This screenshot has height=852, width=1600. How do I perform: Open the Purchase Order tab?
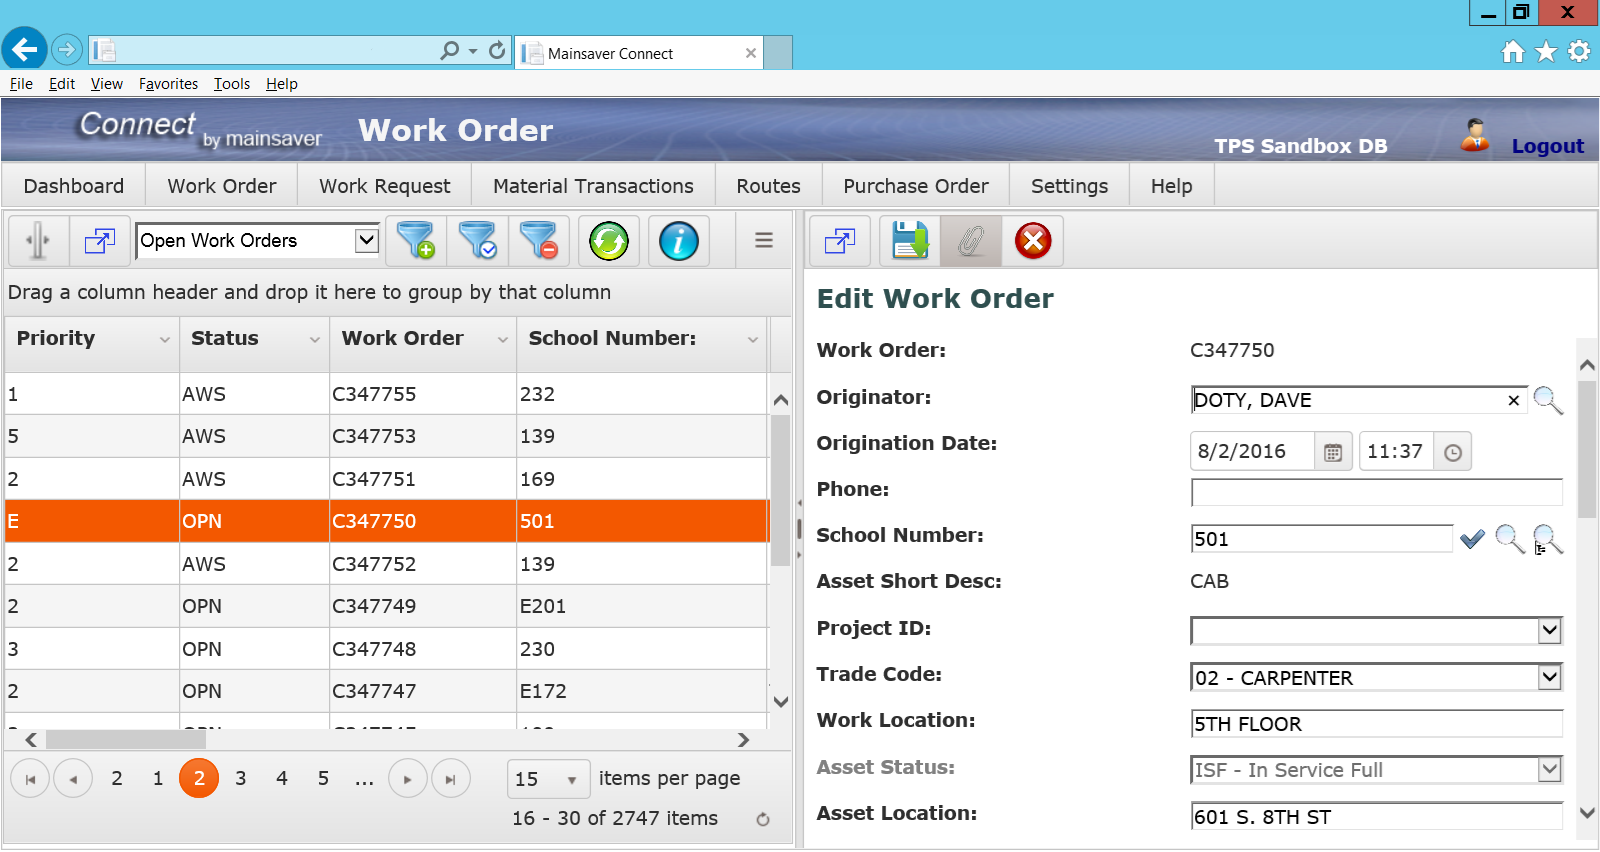point(915,186)
